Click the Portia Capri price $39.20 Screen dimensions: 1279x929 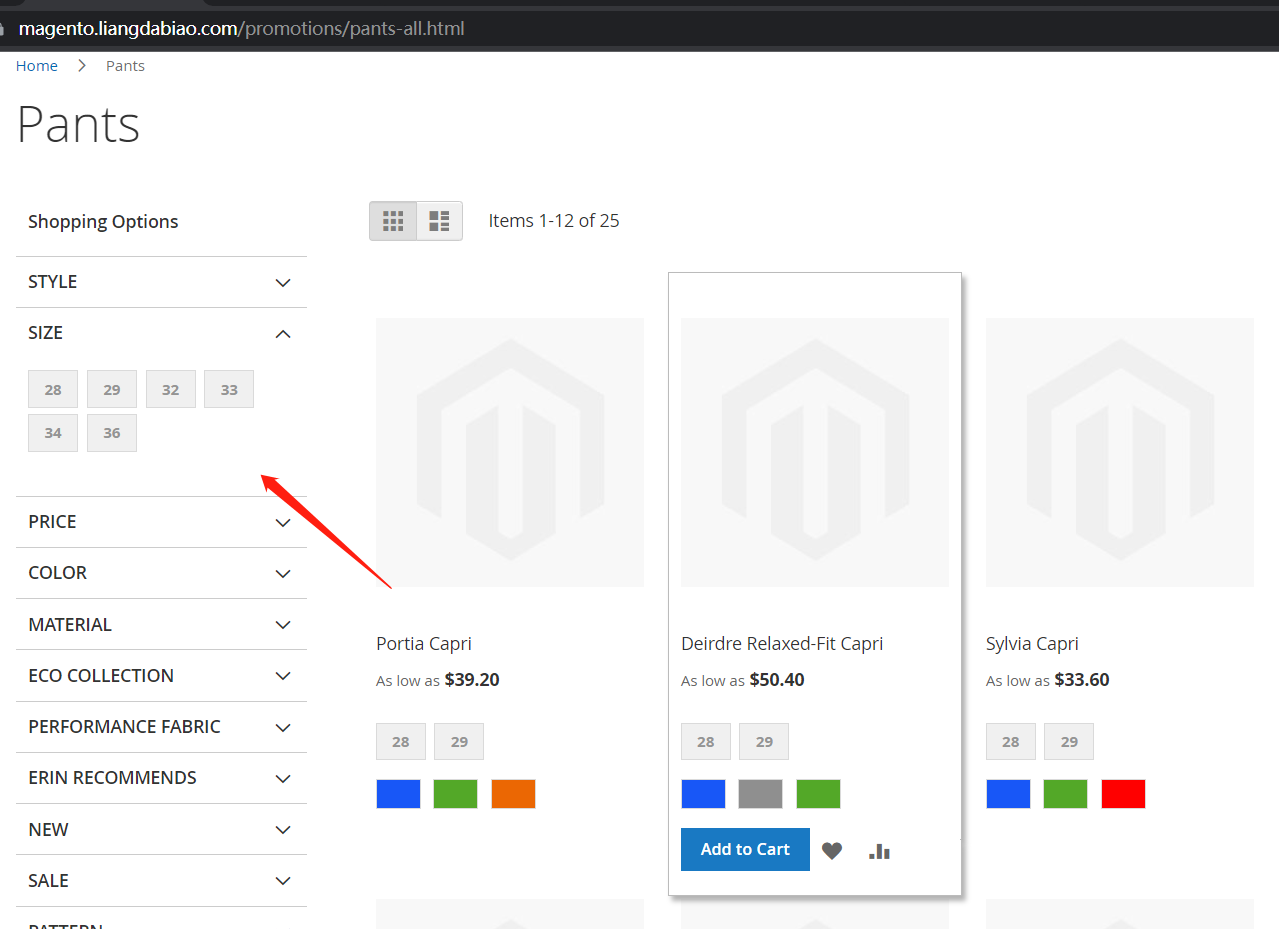[x=472, y=680]
